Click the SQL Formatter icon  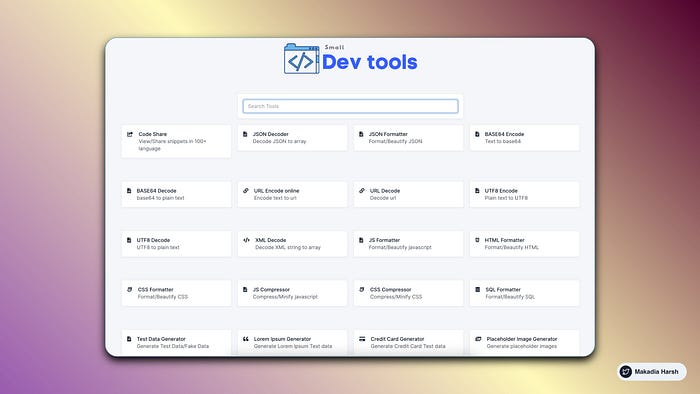pos(477,290)
